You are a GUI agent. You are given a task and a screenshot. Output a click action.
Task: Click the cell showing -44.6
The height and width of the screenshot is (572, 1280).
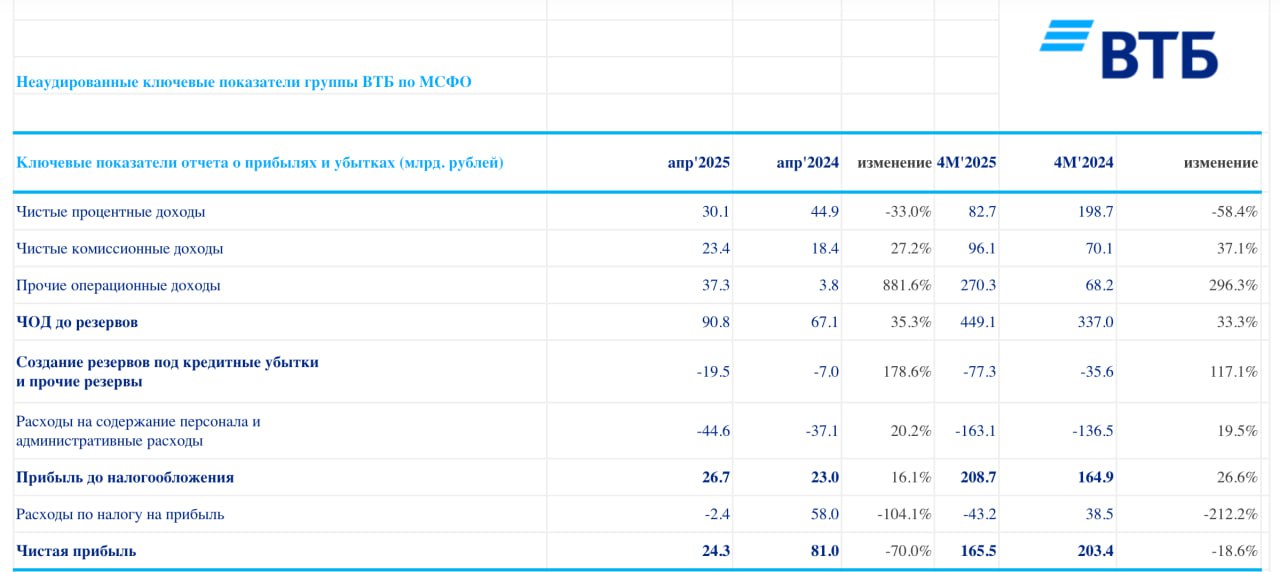pos(713,431)
